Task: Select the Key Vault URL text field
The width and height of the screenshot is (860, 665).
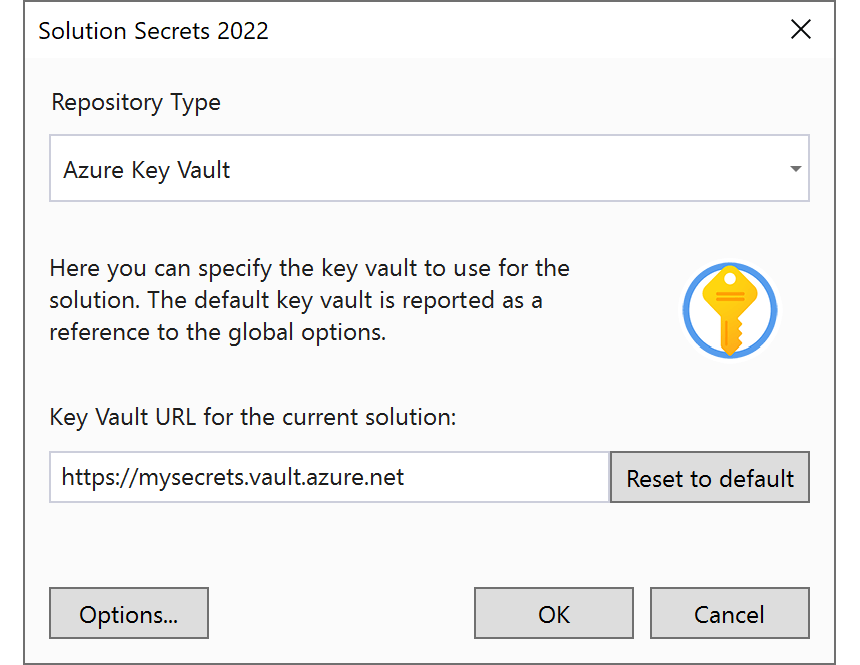Action: tap(330, 477)
